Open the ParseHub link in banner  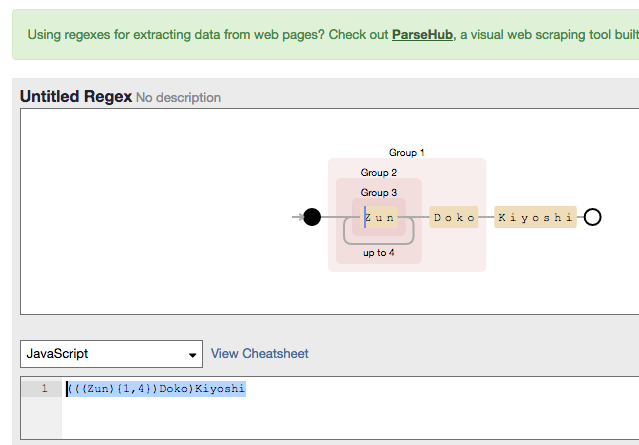click(x=423, y=34)
